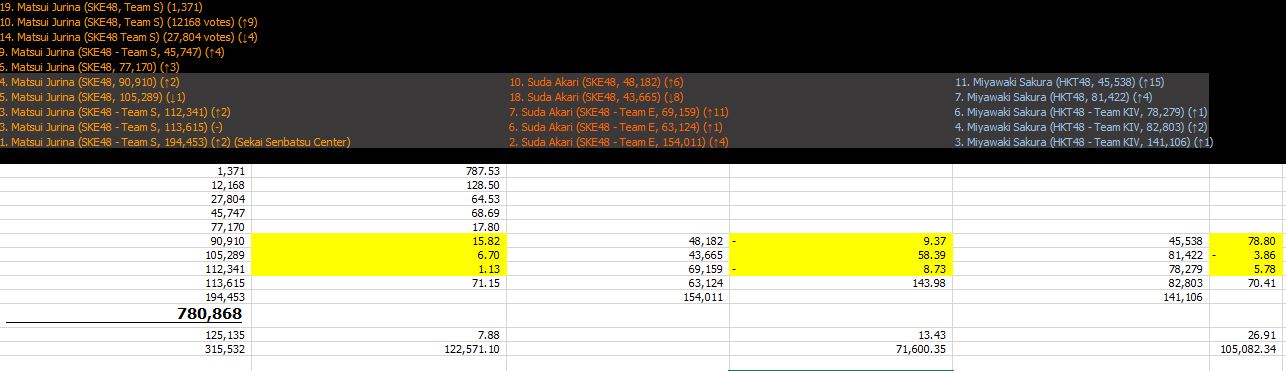Select the cell showing 64.53

[x=378, y=200]
